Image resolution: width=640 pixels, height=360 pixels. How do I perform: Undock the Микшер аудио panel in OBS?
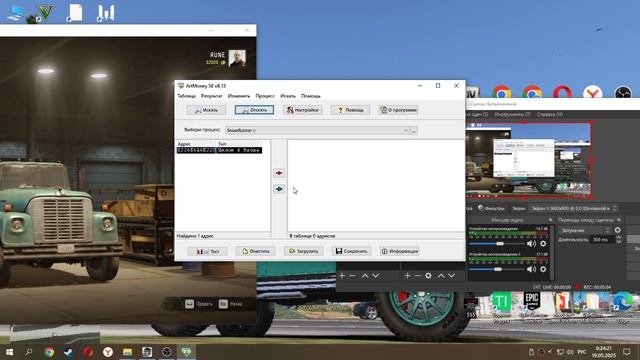point(550,220)
